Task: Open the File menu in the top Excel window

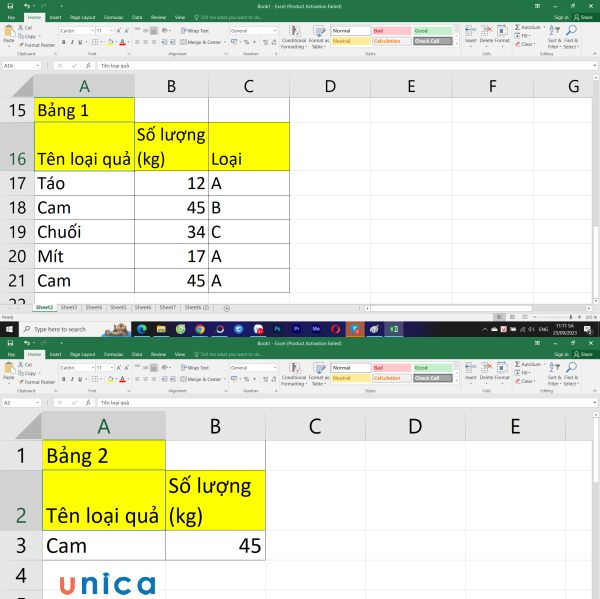Action: tap(11, 17)
